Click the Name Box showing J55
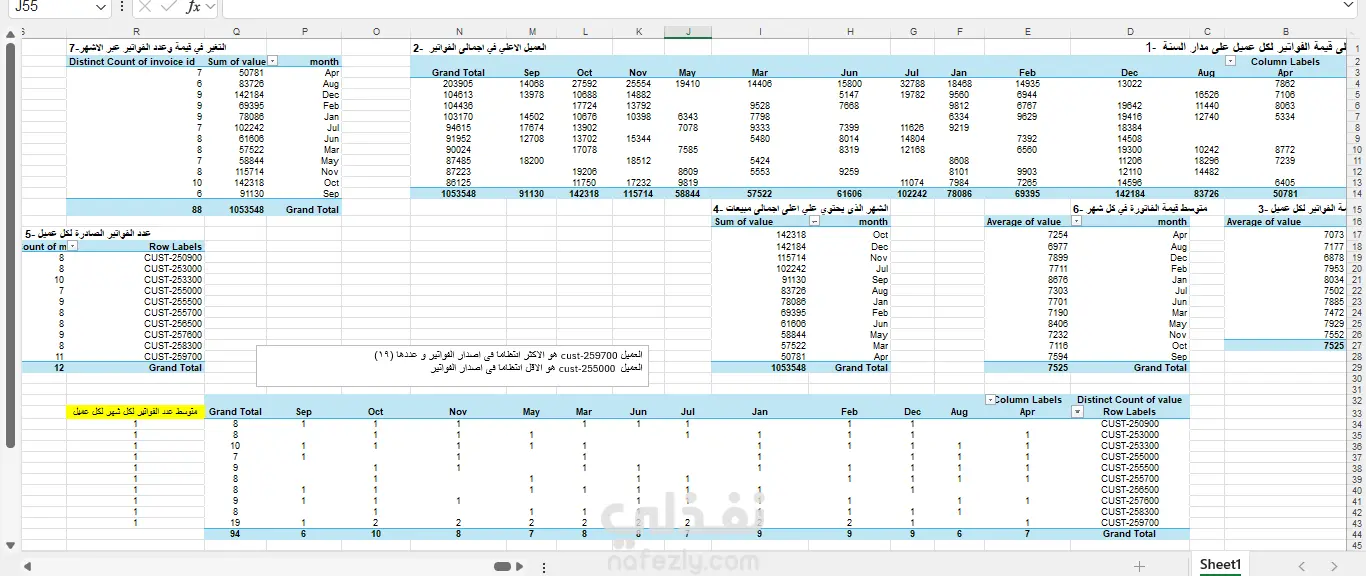 pyautogui.click(x=50, y=7)
